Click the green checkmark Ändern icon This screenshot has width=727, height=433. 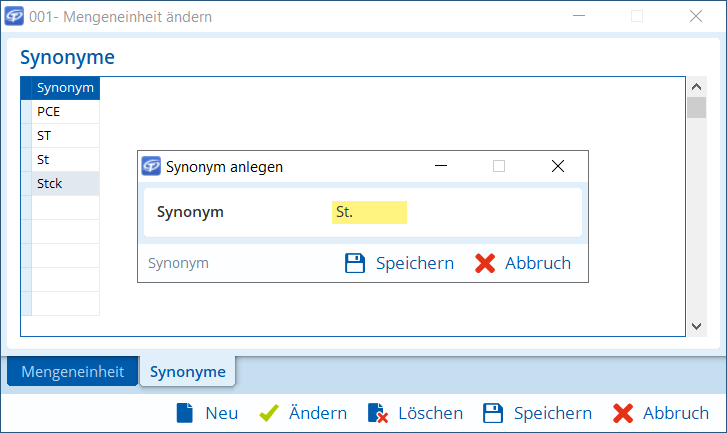(268, 413)
